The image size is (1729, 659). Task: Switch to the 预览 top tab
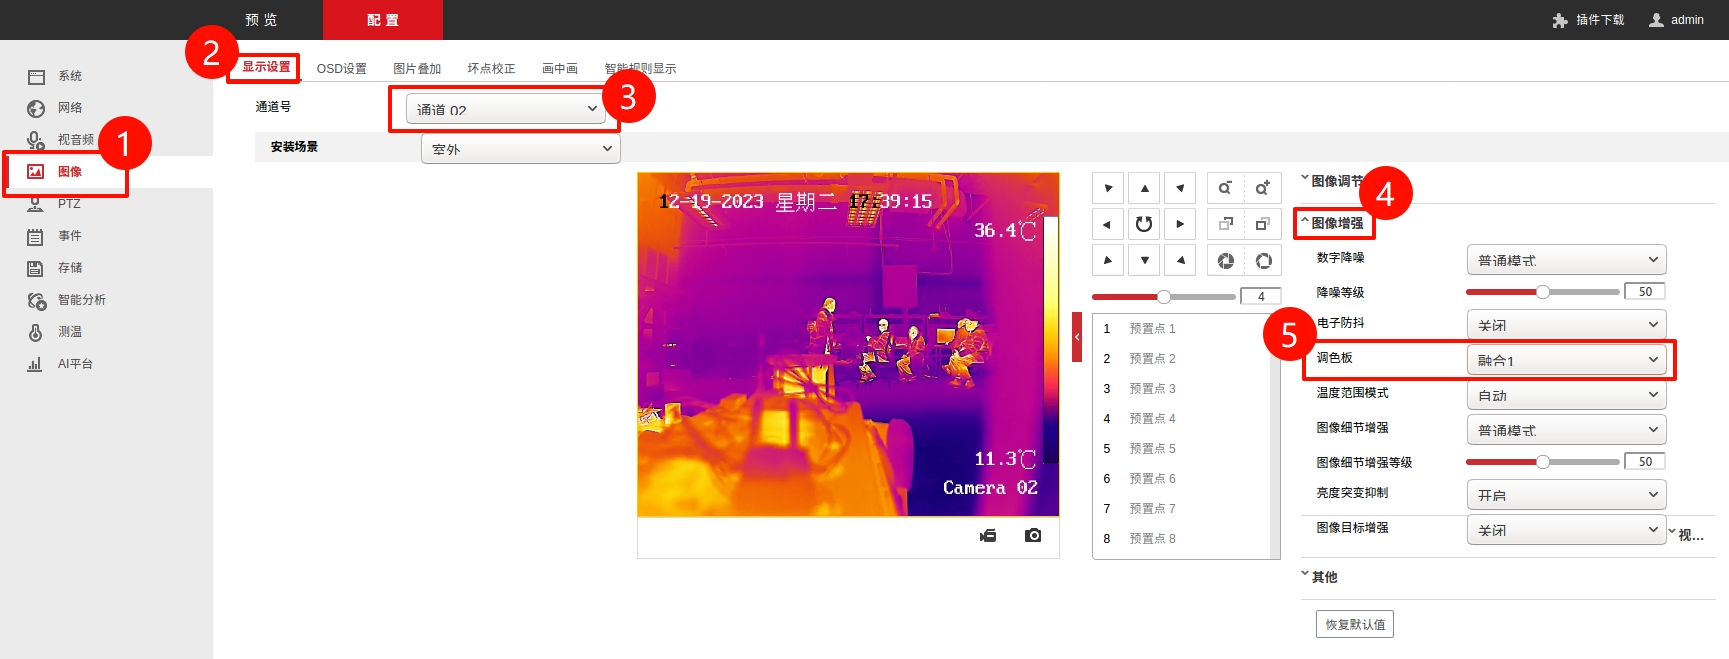[261, 20]
